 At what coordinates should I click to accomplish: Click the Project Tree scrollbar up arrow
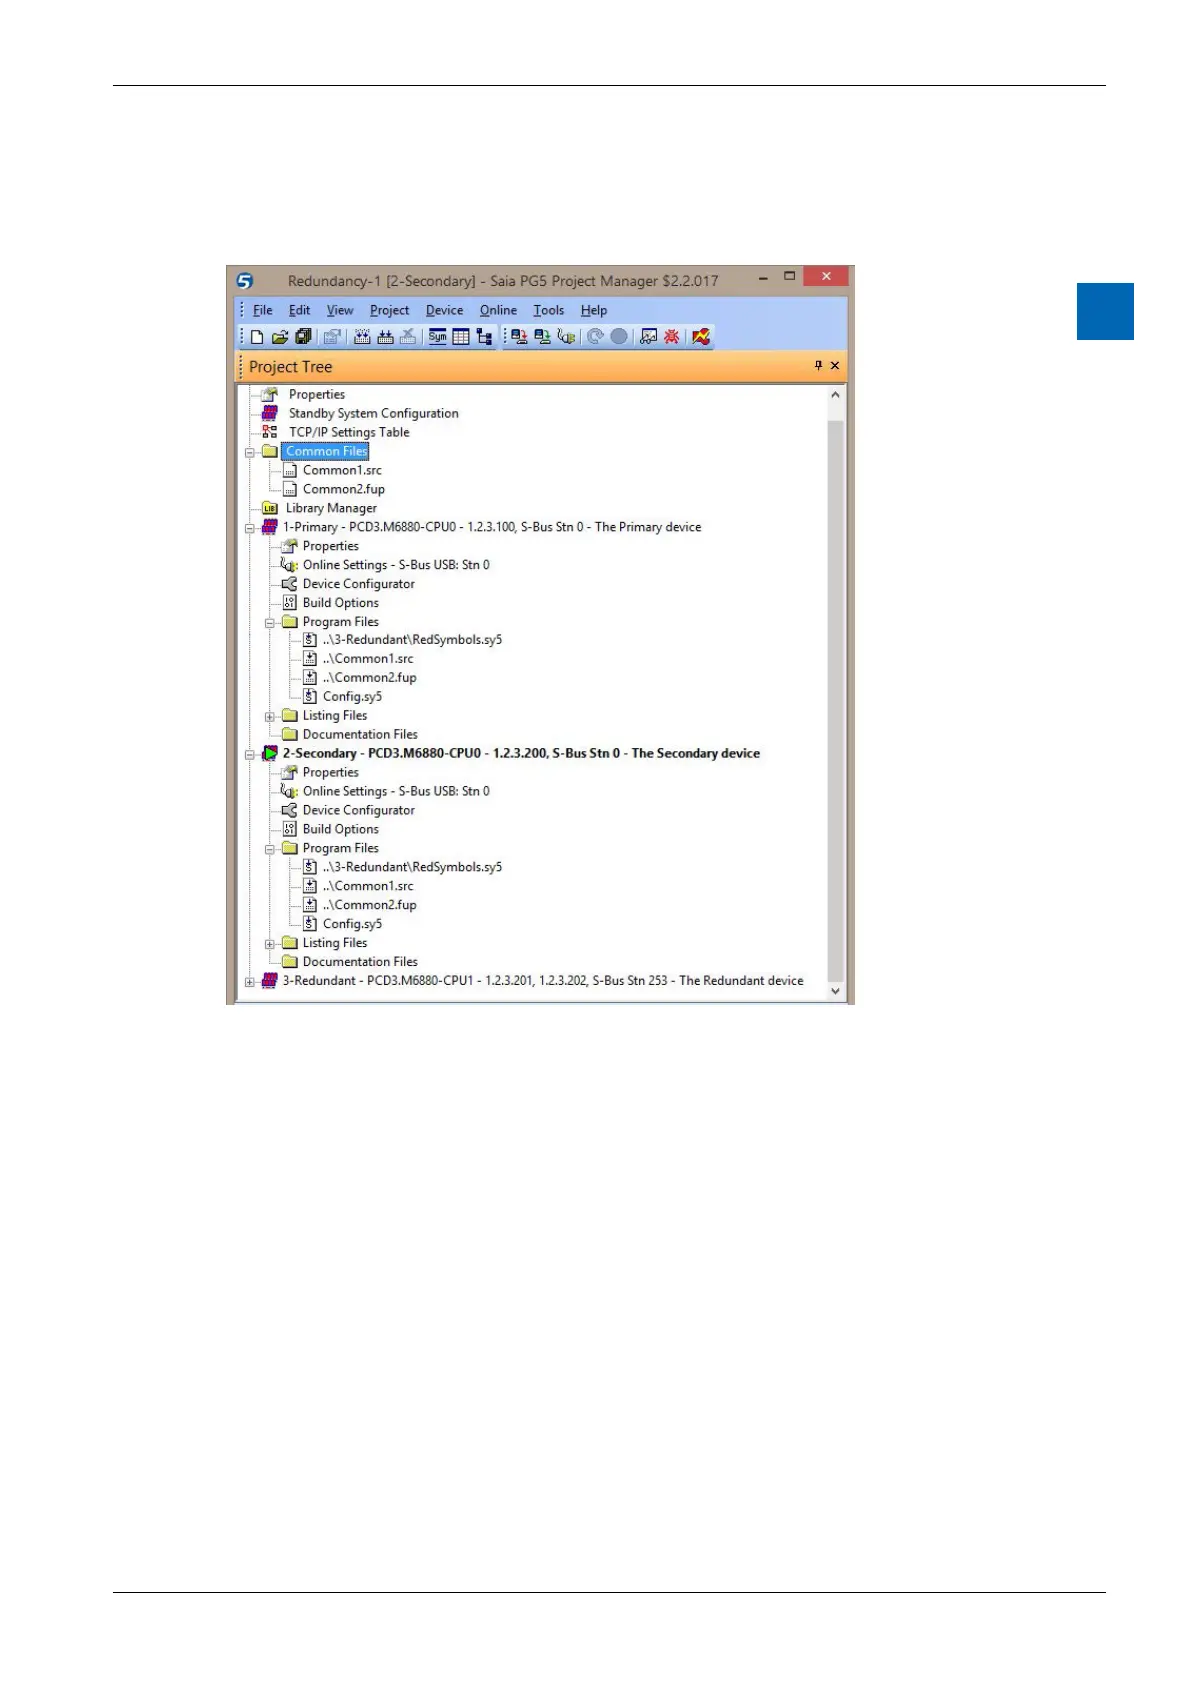[836, 395]
